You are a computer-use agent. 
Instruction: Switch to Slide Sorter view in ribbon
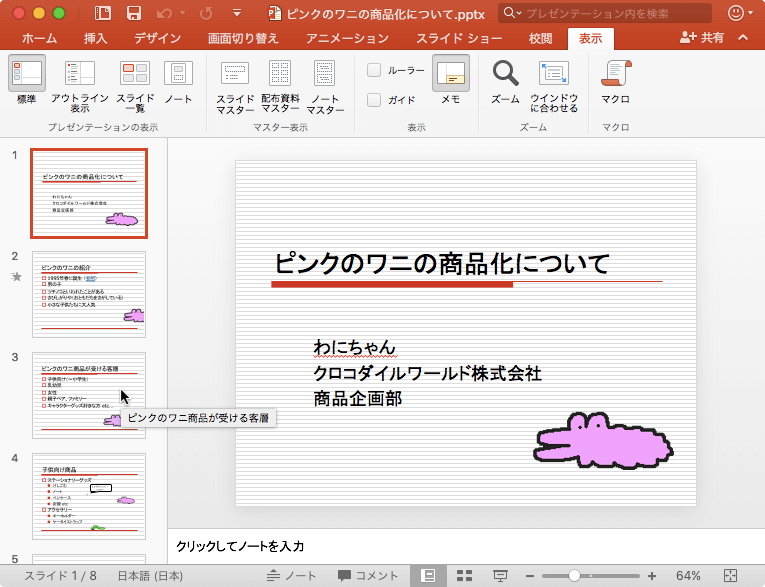135,74
